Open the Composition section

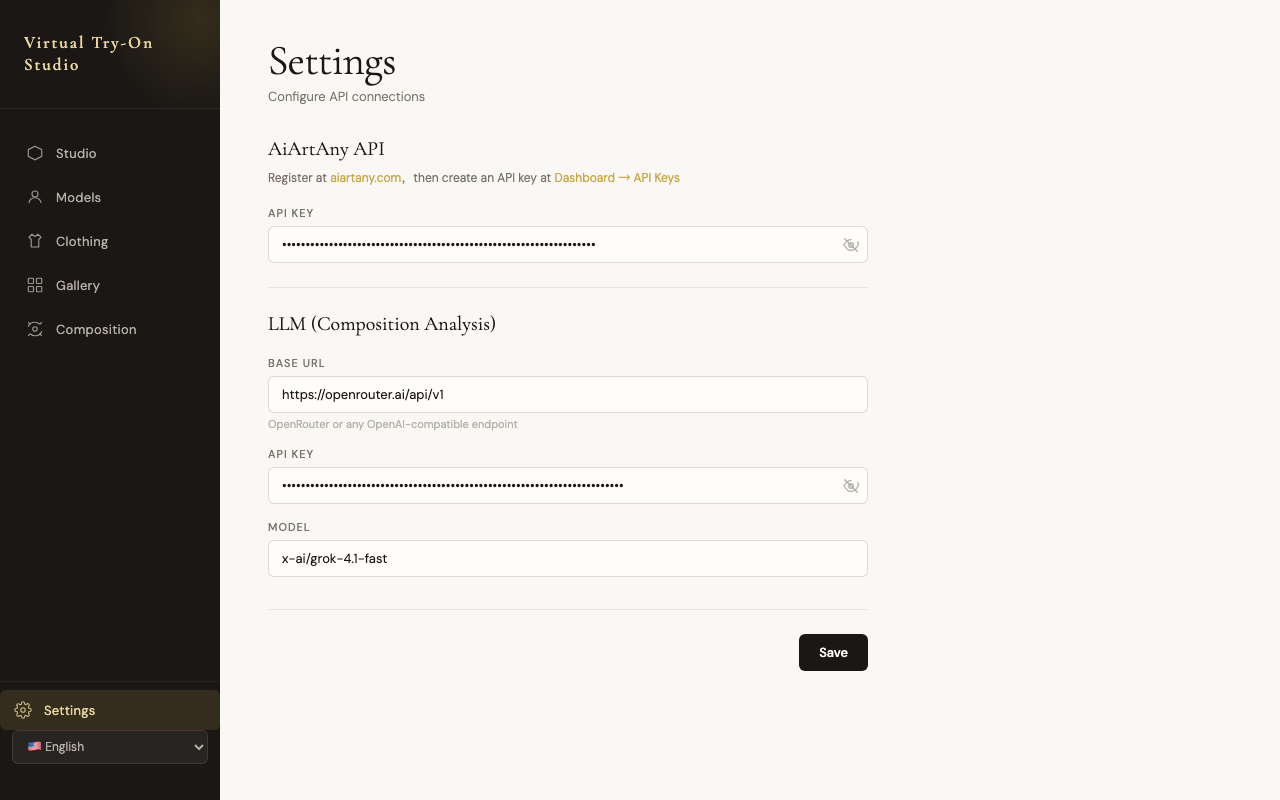coord(96,329)
